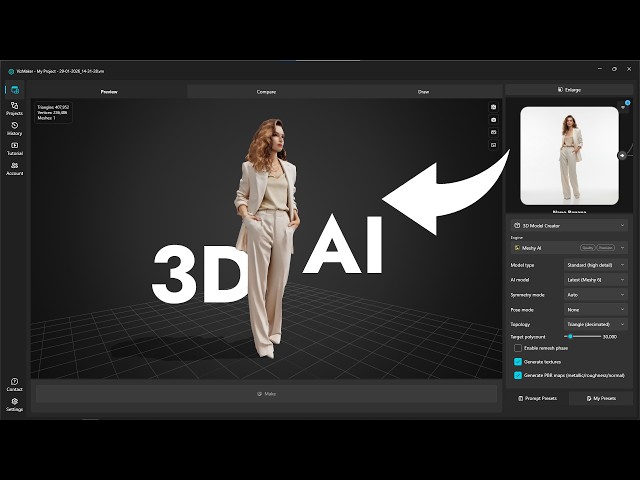
Task: Click the third icon in the viewport toolbar
Action: point(493,132)
